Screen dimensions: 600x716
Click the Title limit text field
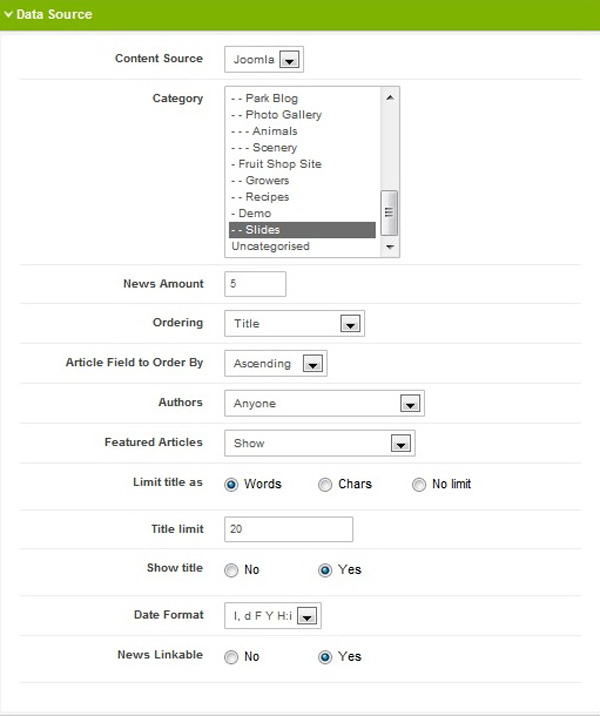pyautogui.click(x=290, y=529)
